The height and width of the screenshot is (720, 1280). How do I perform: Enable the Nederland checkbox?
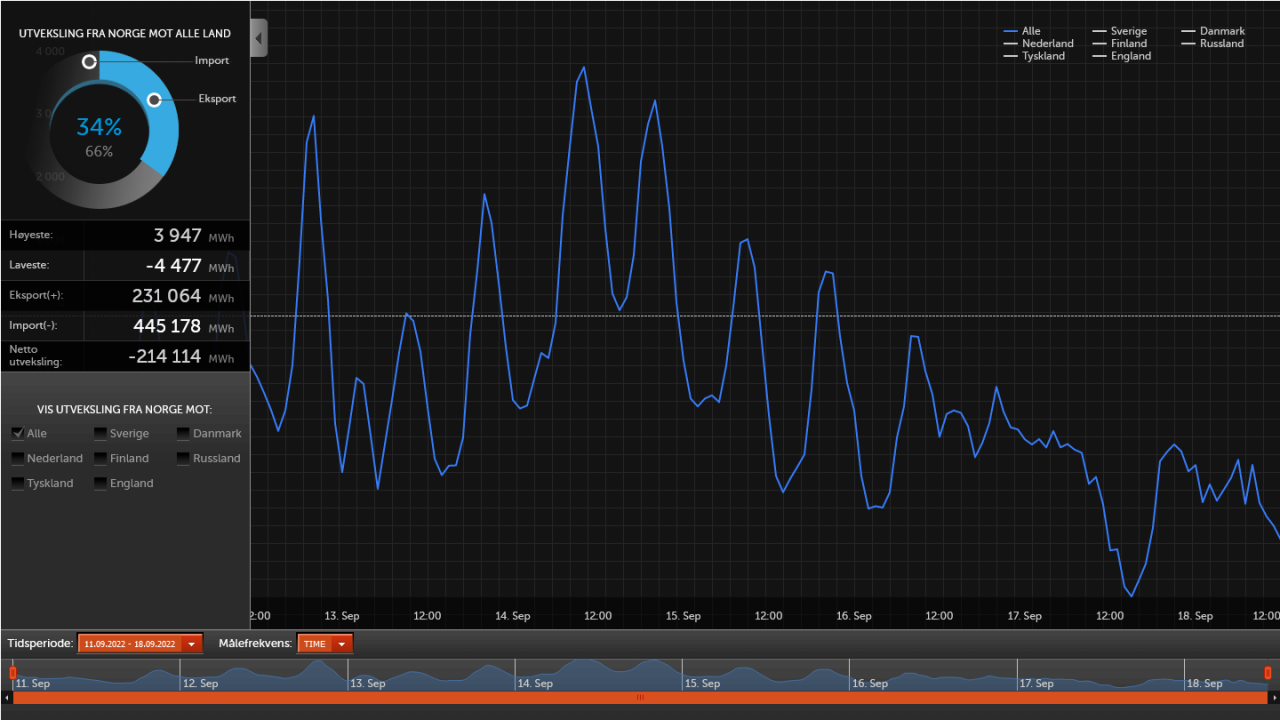(16, 458)
